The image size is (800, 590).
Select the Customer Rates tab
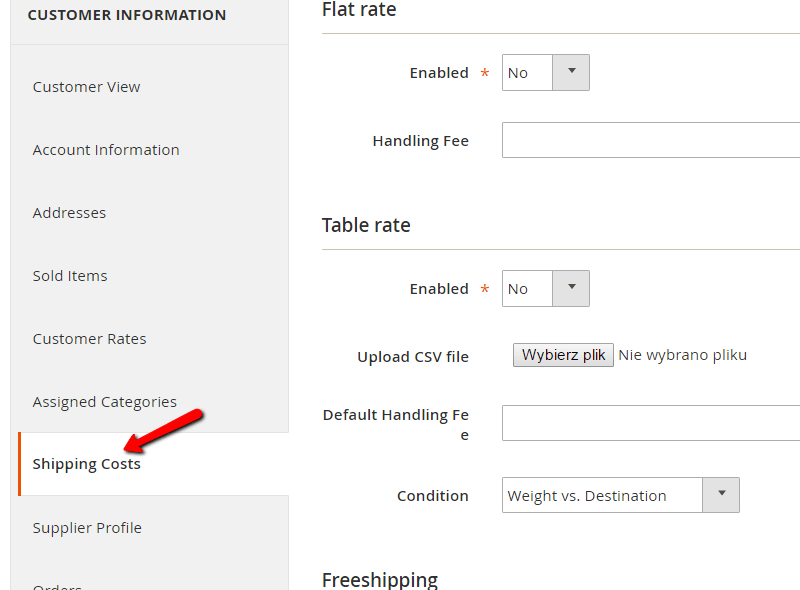[x=89, y=339]
